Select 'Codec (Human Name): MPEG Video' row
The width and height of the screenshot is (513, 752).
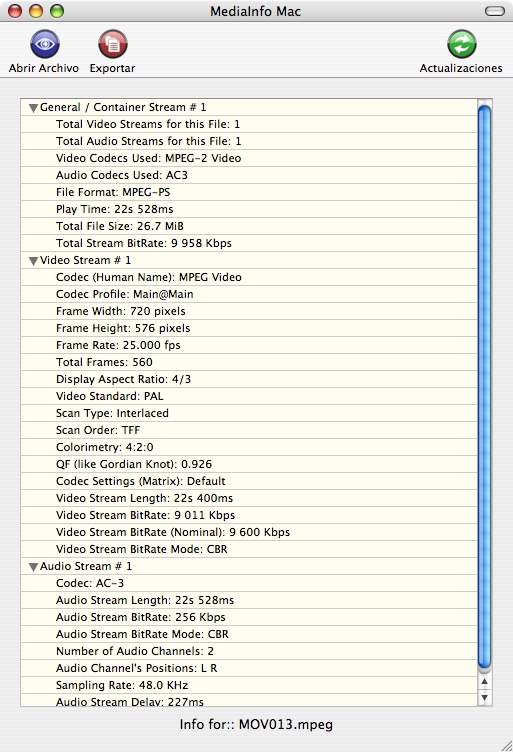tap(249, 277)
